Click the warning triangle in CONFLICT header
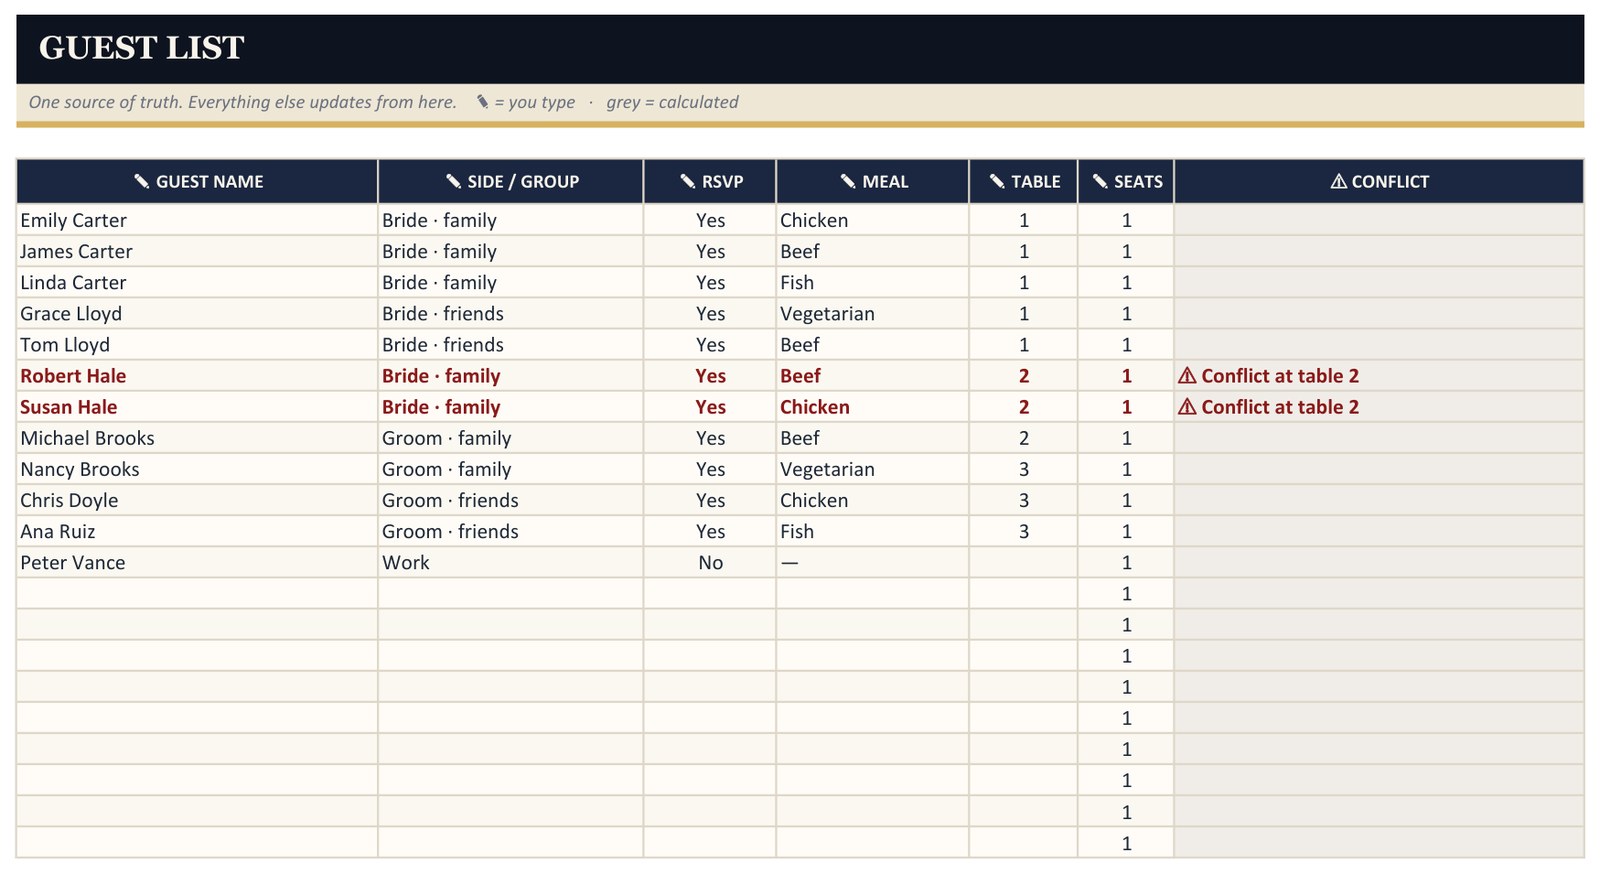 click(1339, 181)
